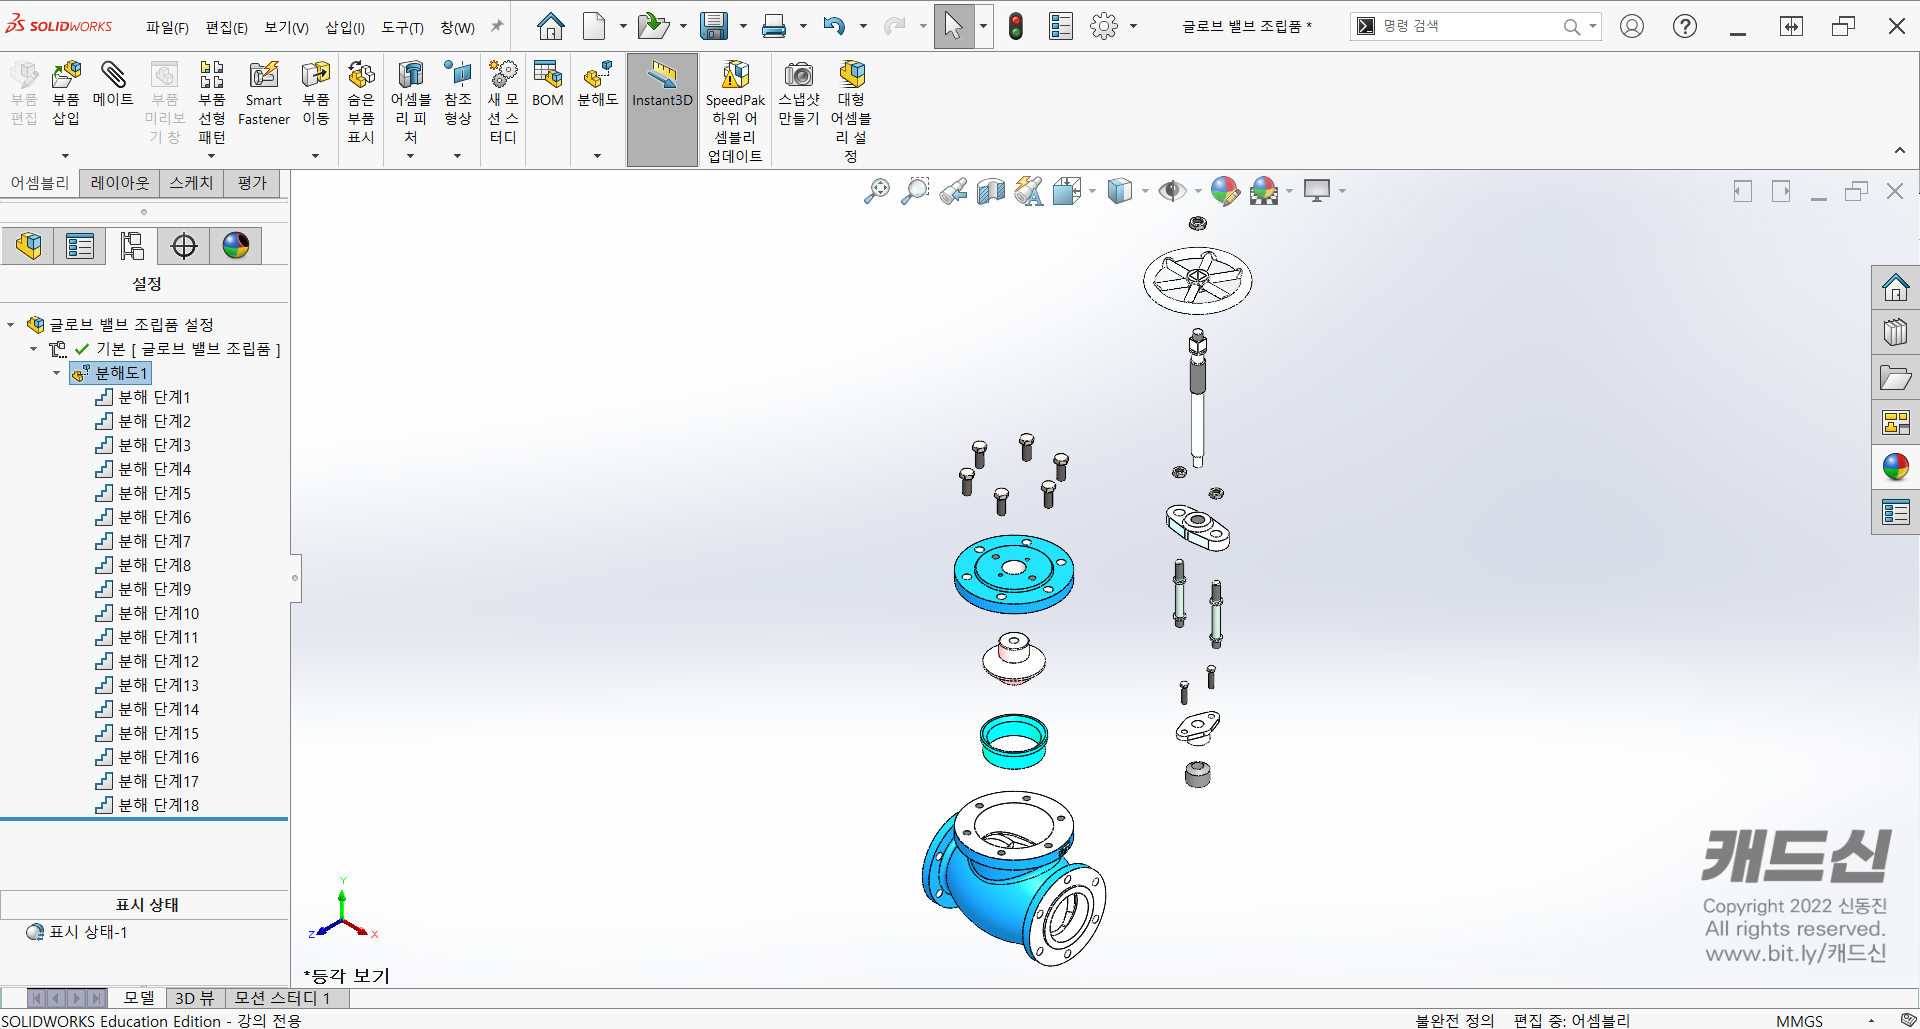Open the 참조 형상 dropdown arrow
Viewport: 1920px width, 1029px height.
458,156
